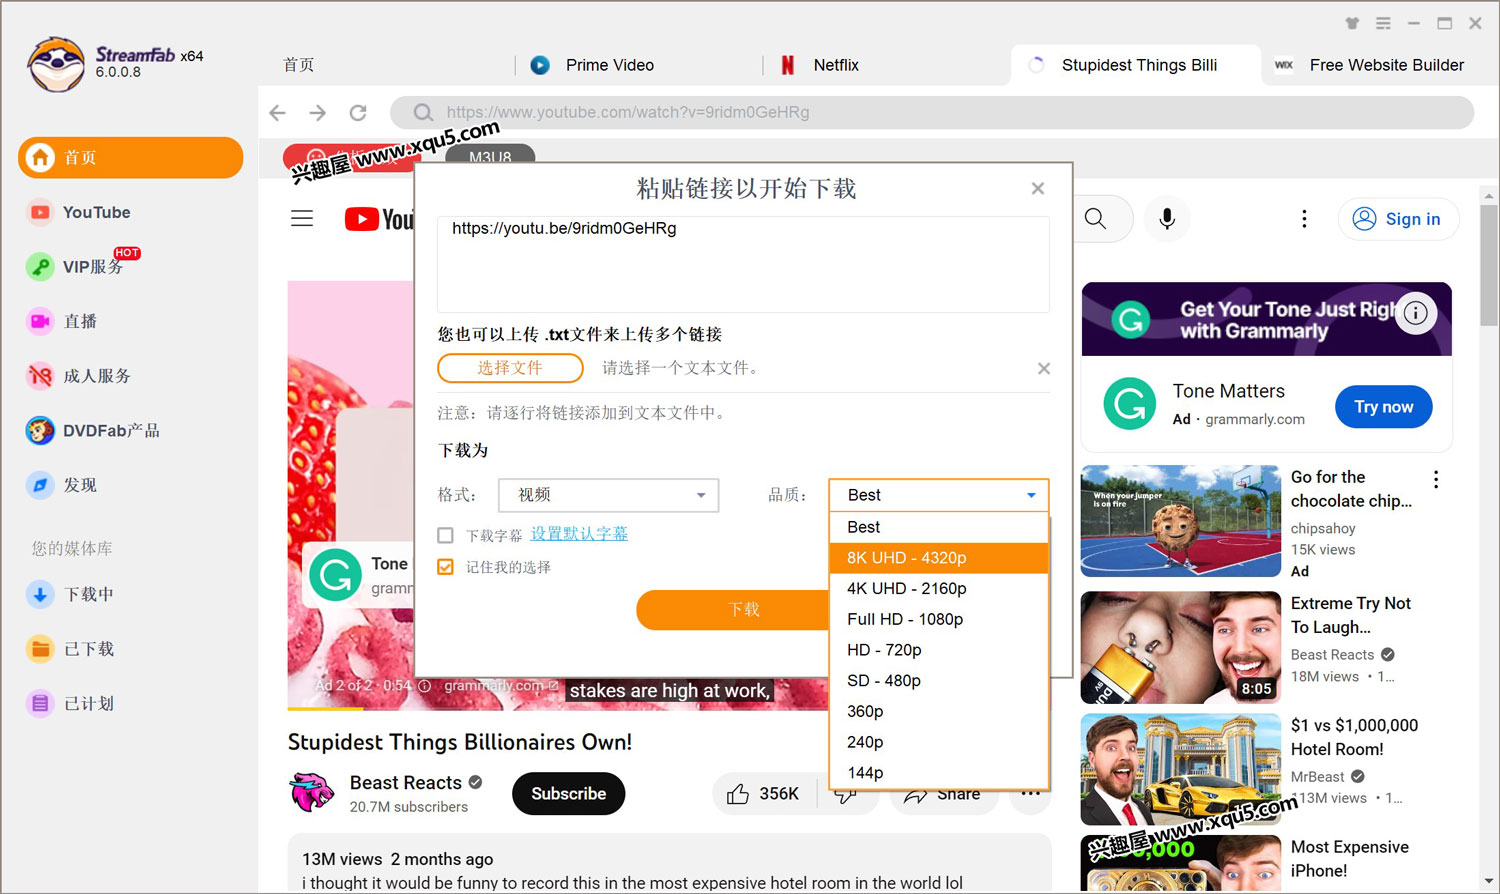1500x894 pixels.
Task: Click the YouTube search magnifier icon
Action: coord(1096,219)
